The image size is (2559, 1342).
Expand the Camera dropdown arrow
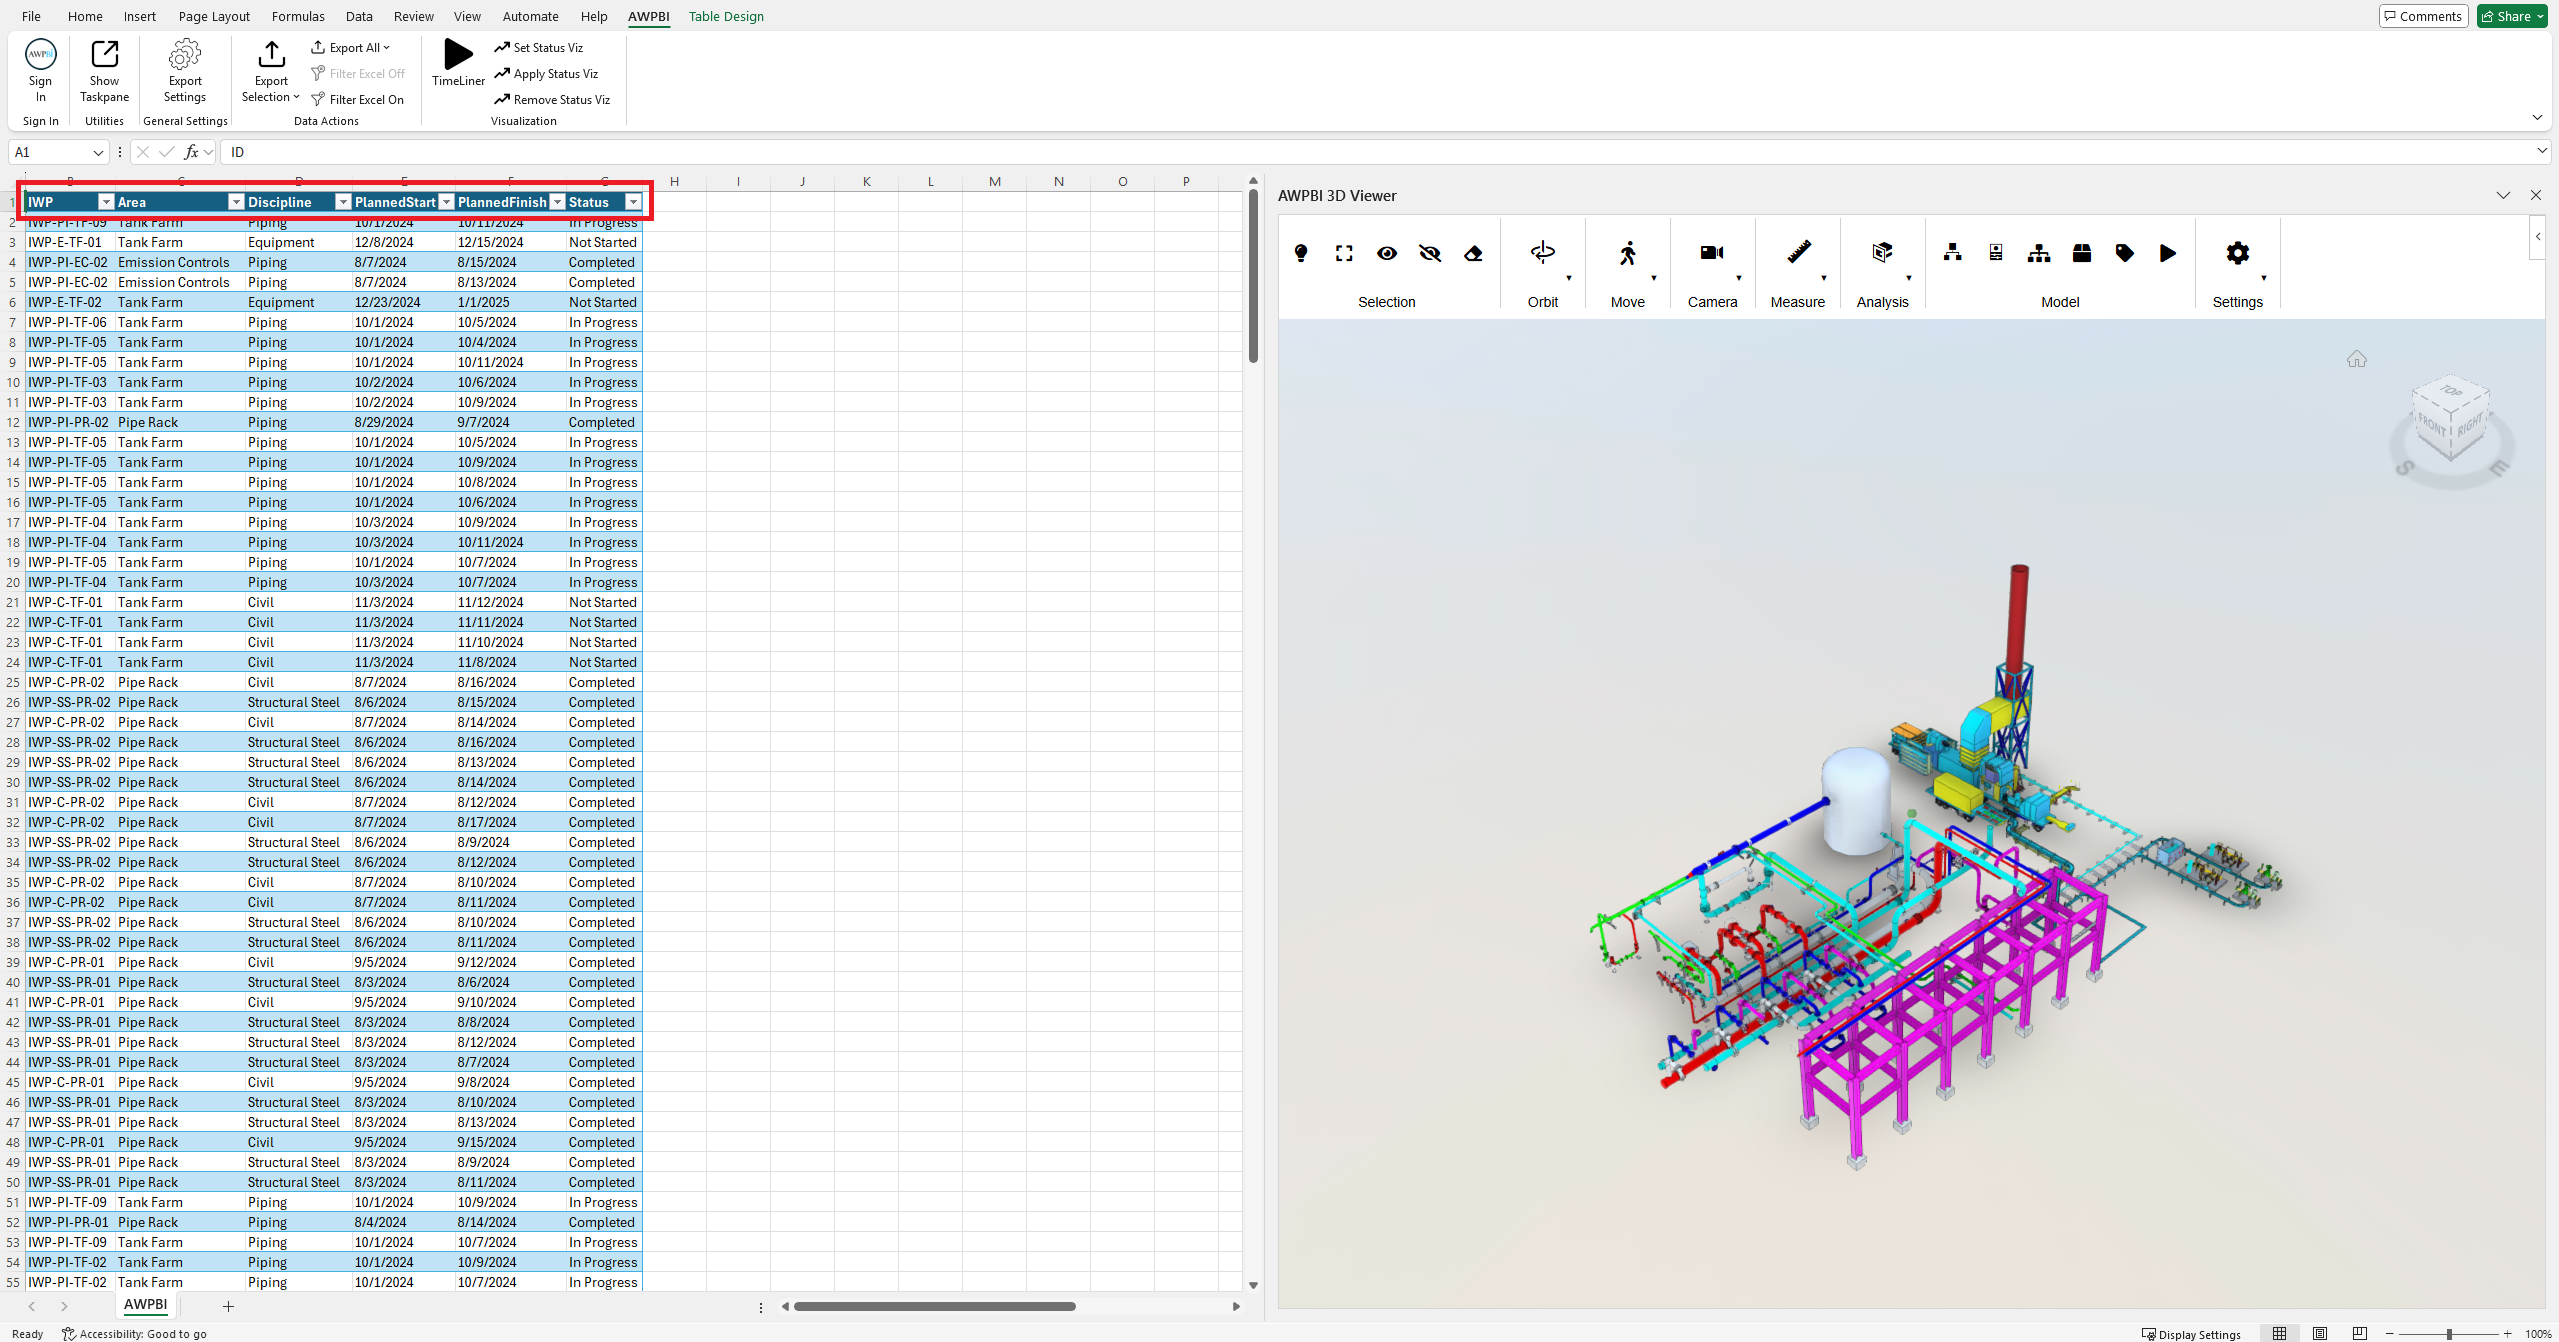tap(1739, 278)
